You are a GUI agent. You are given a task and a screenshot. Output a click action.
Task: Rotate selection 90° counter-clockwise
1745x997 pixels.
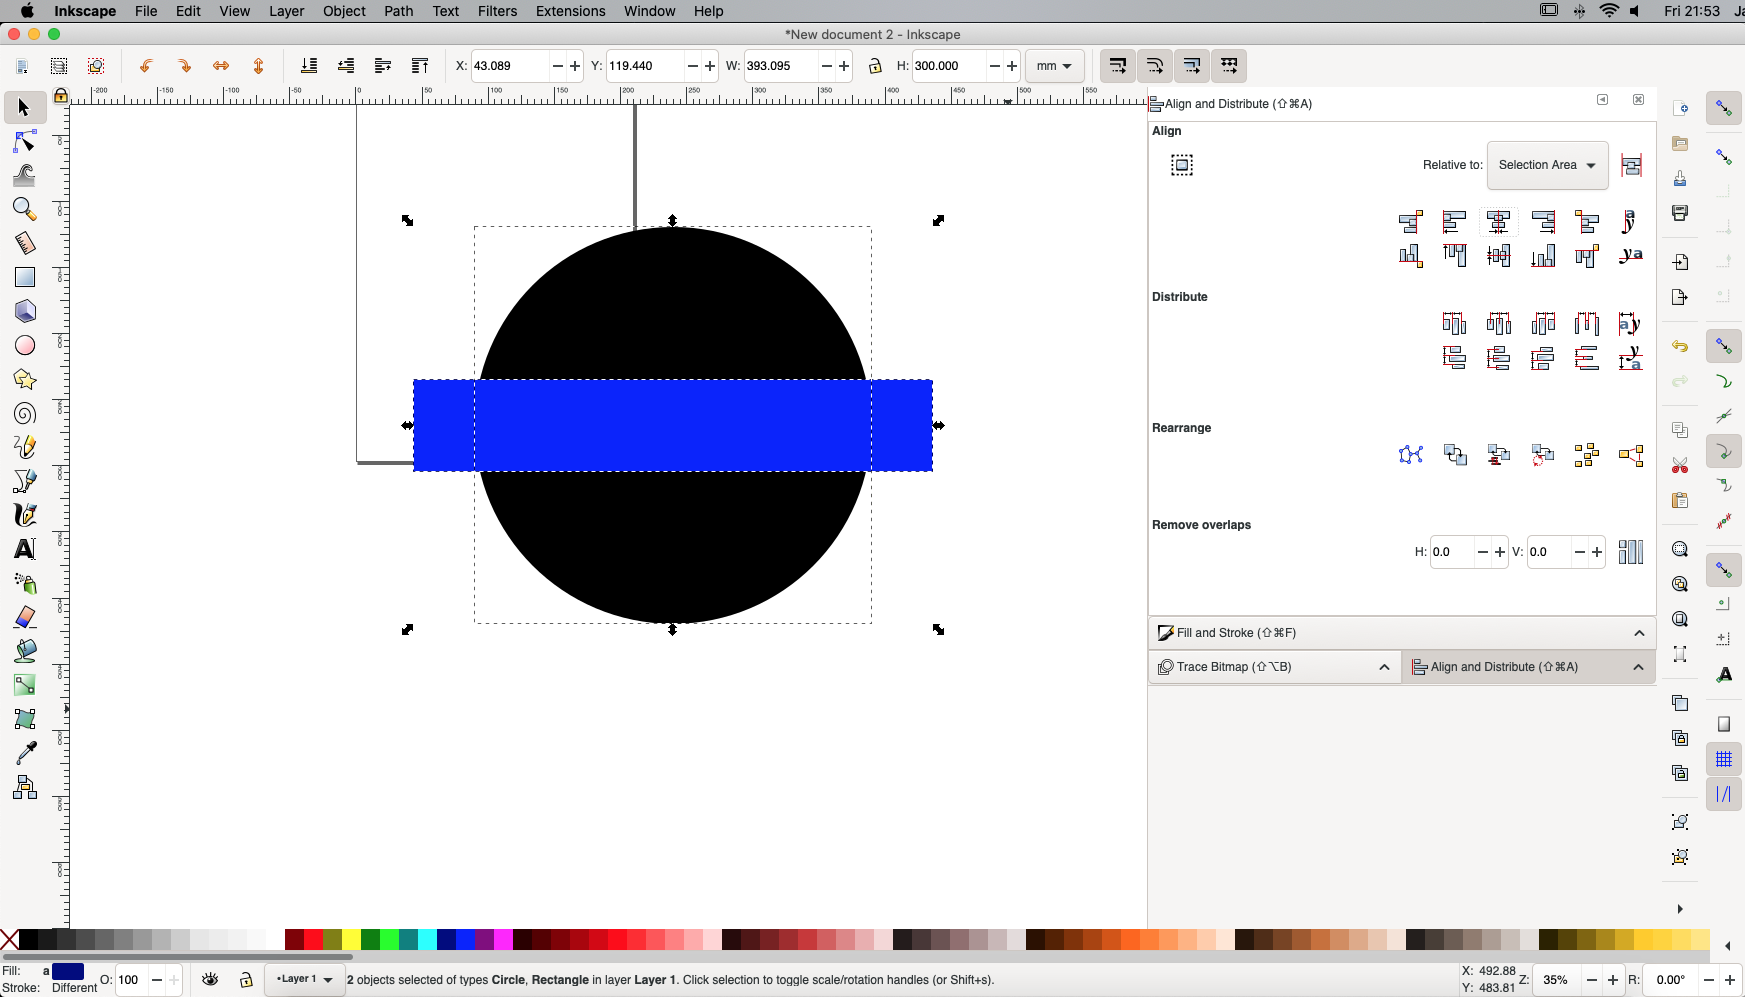point(146,66)
